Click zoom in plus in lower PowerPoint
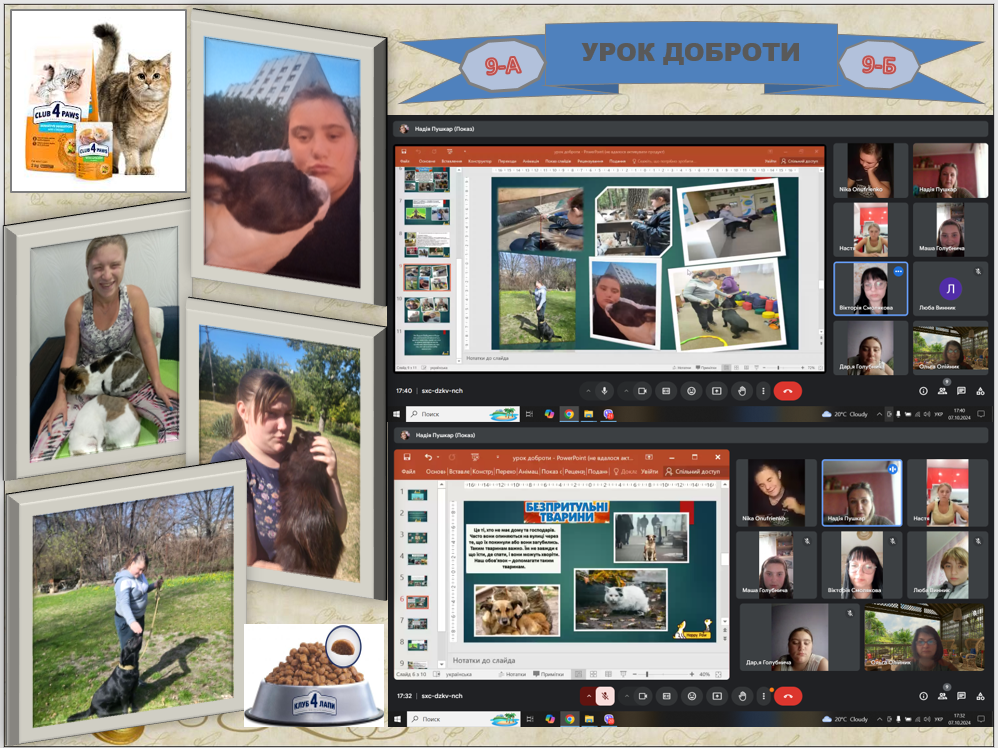This screenshot has height=748, width=998. pos(692,674)
